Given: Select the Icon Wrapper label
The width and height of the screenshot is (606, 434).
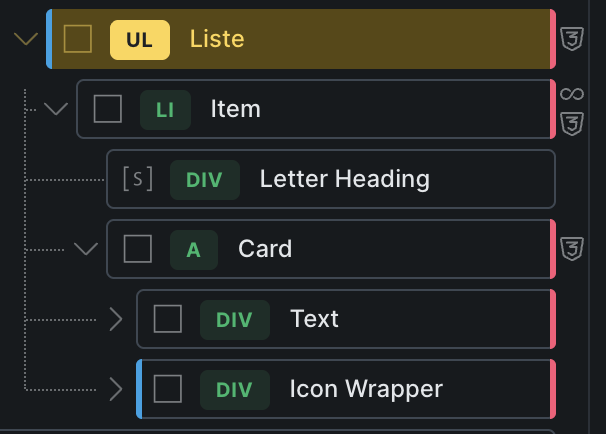Looking at the screenshot, I should pos(365,388).
